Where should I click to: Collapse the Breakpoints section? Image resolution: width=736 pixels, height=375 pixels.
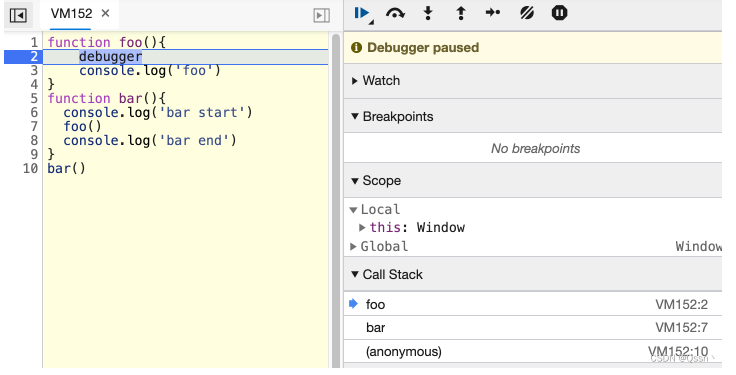point(355,116)
